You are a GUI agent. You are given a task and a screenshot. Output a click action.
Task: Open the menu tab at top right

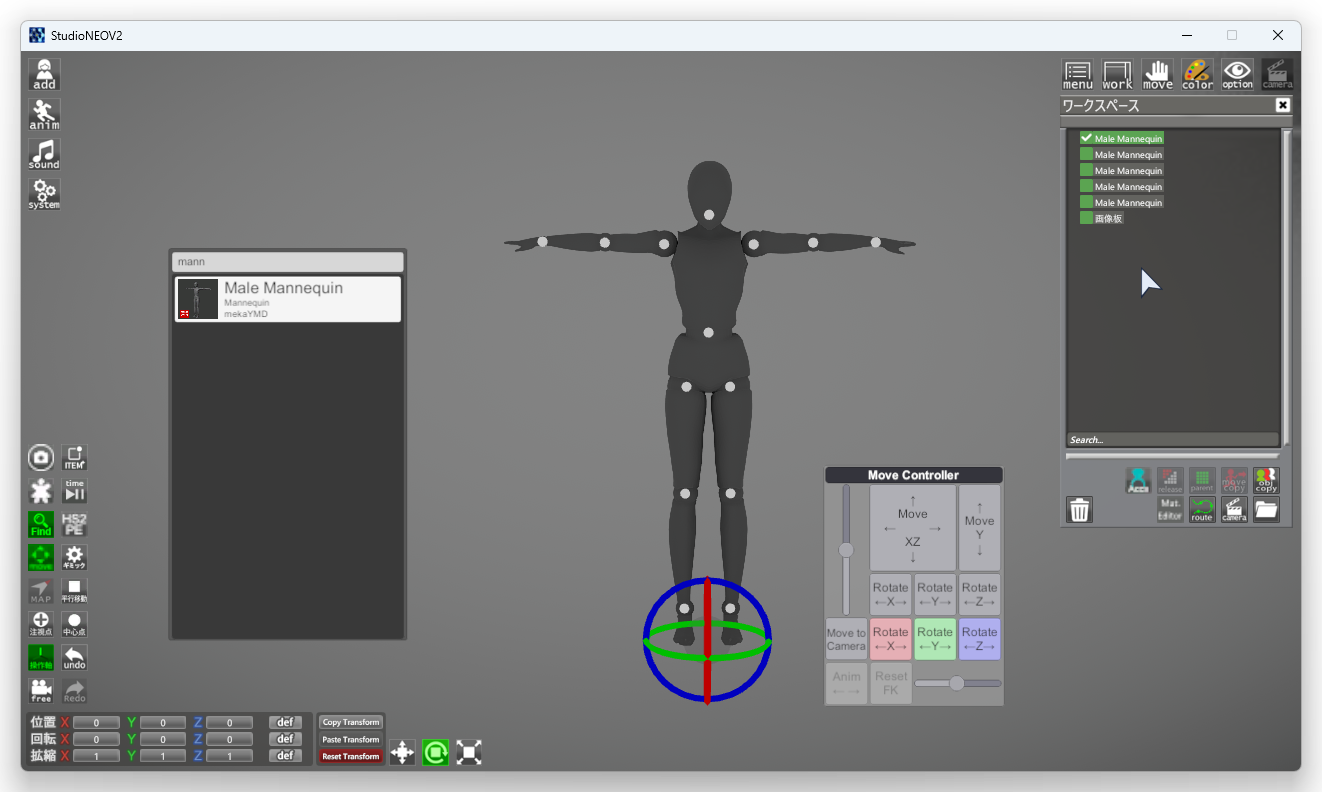point(1077,74)
